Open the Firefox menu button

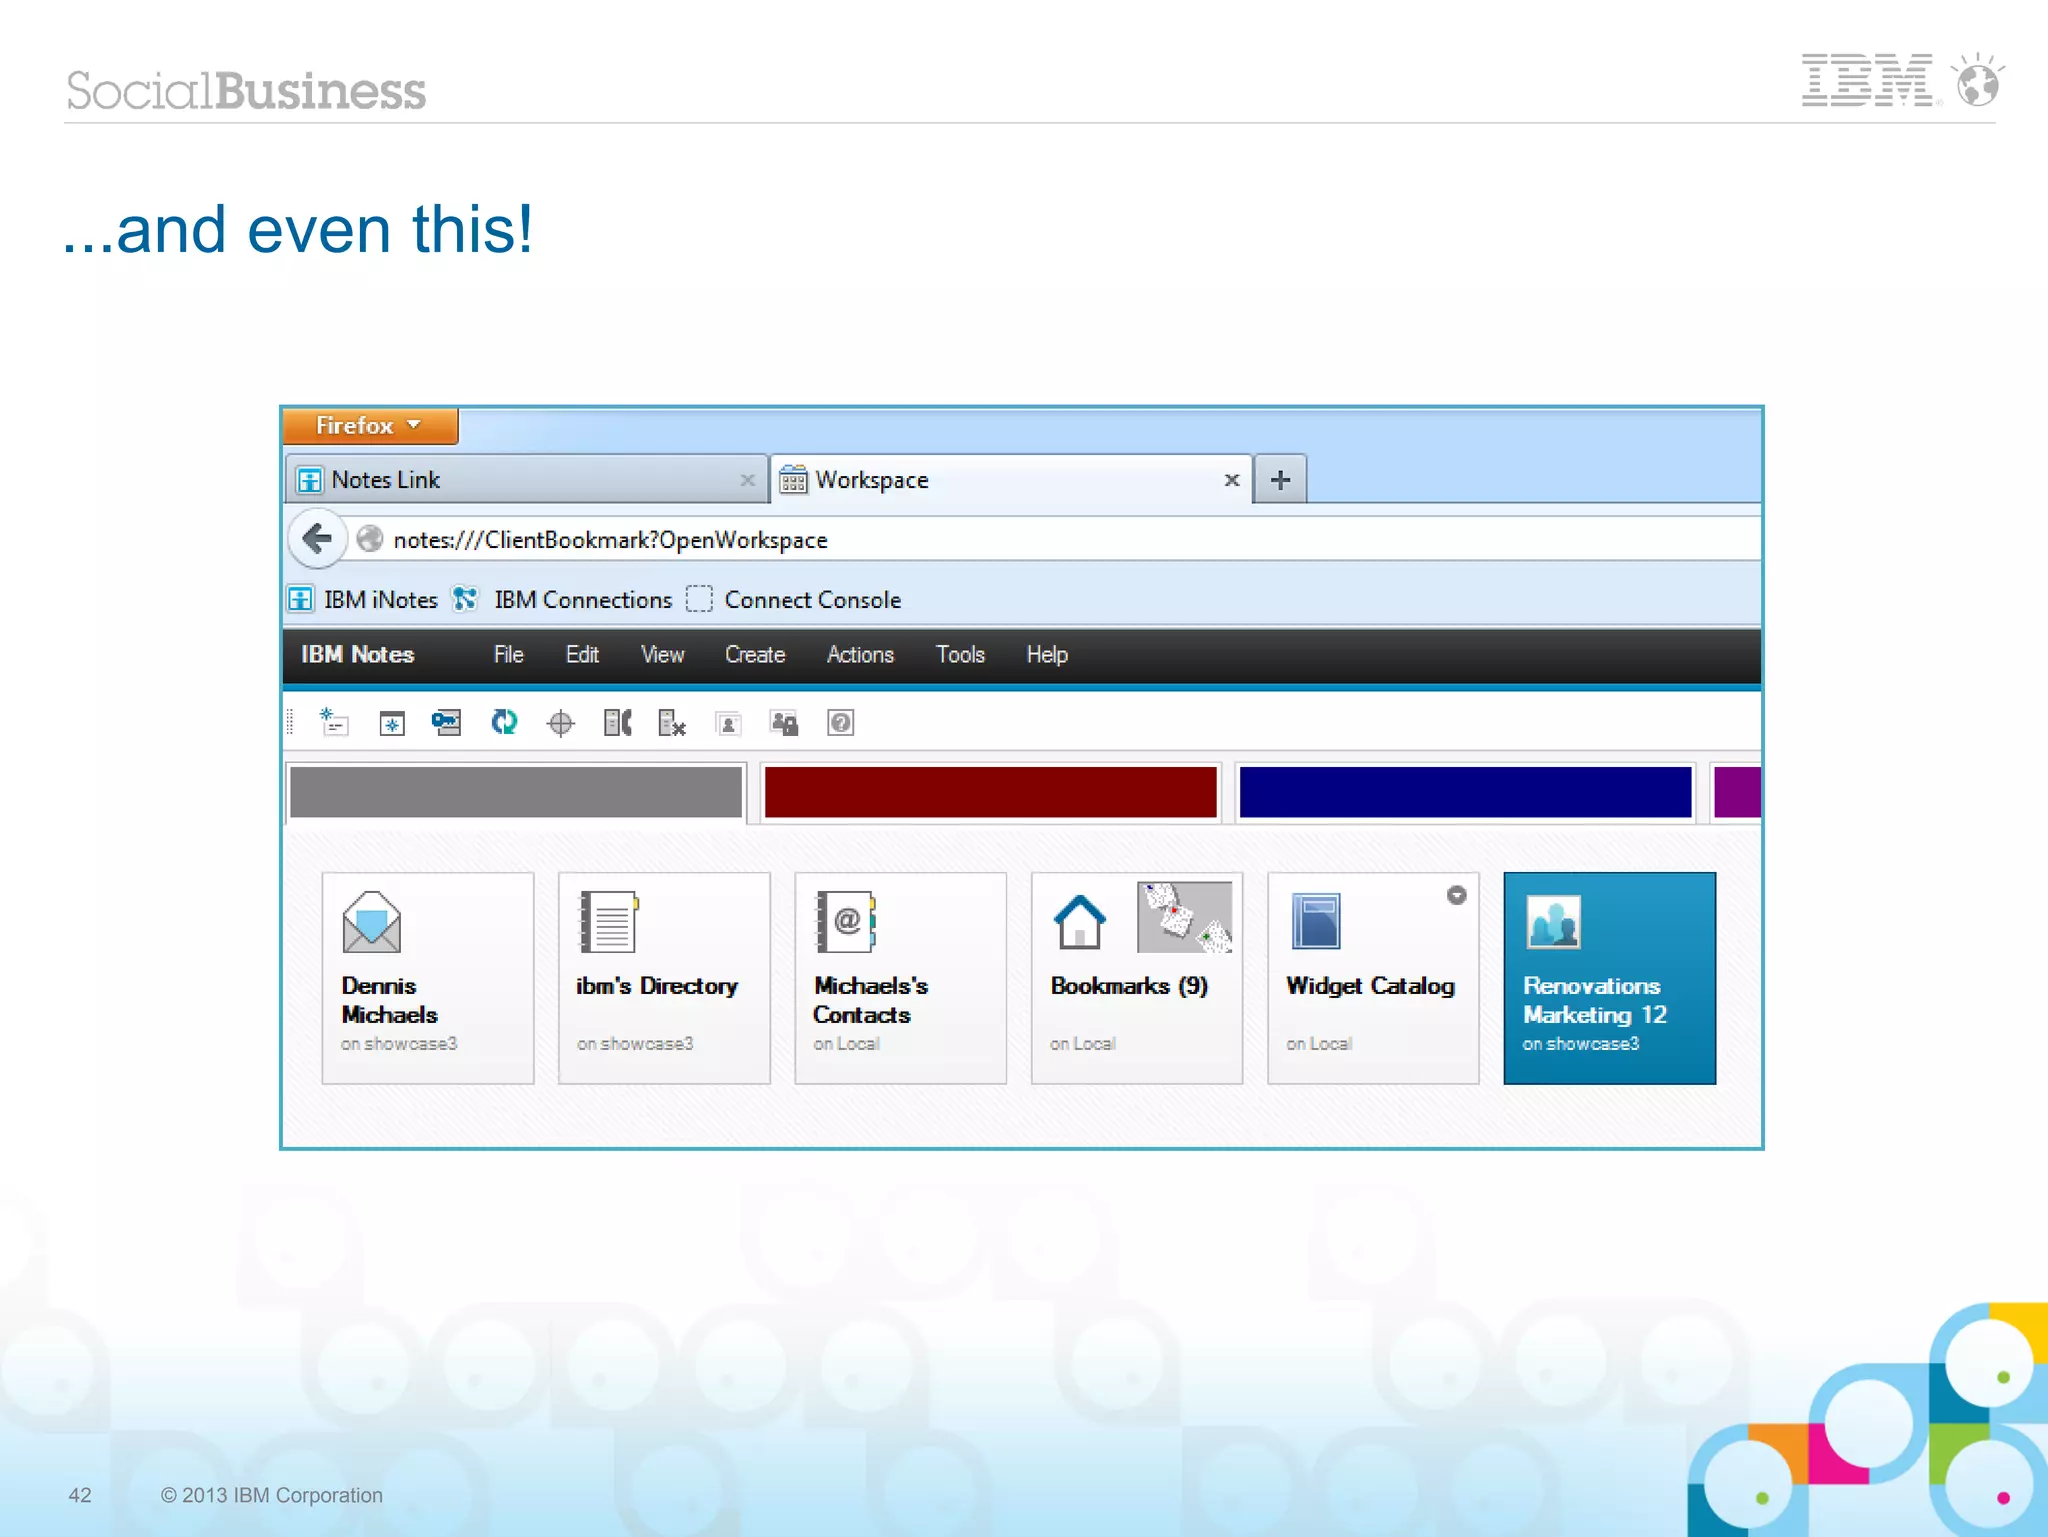370,426
